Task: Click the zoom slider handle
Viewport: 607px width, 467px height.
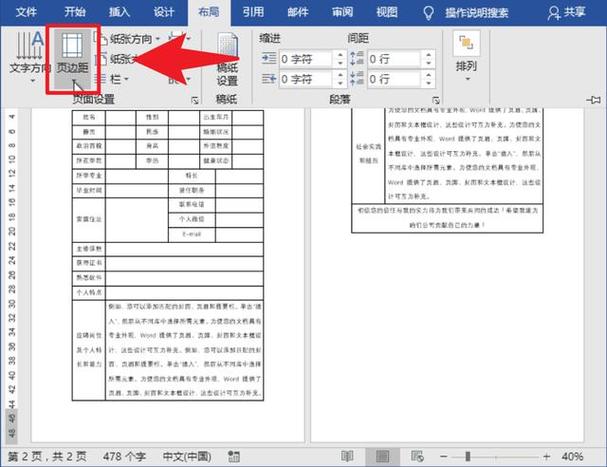Action: click(468, 457)
